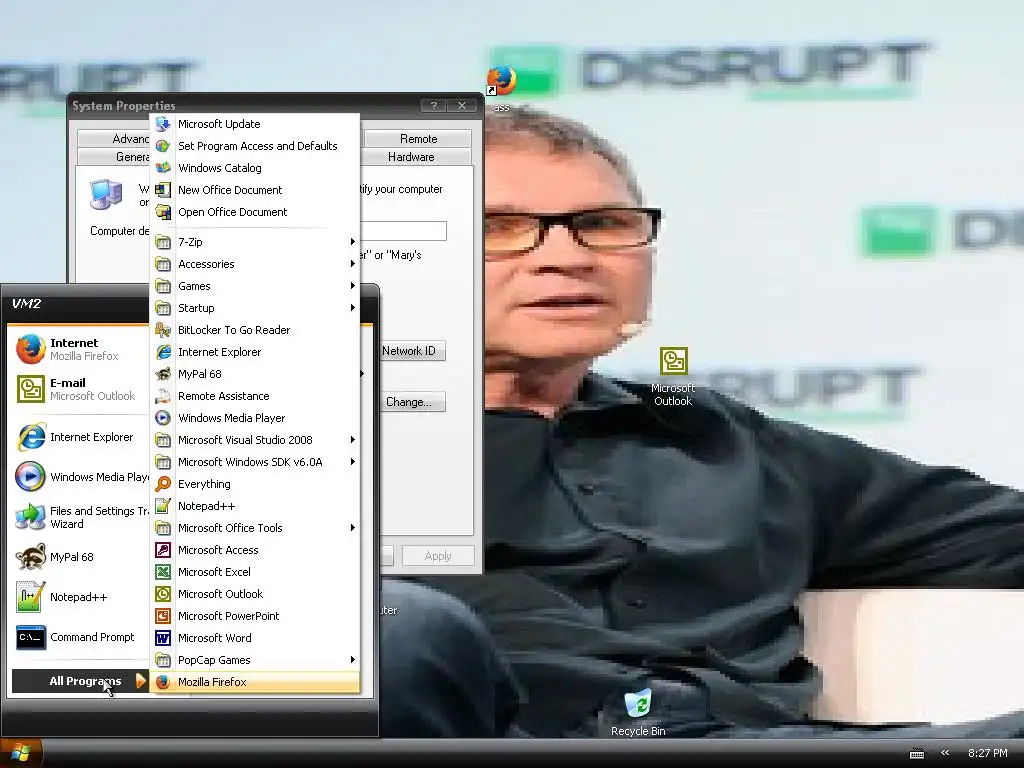
Task: Open Microsoft Access
Action: 255,550
